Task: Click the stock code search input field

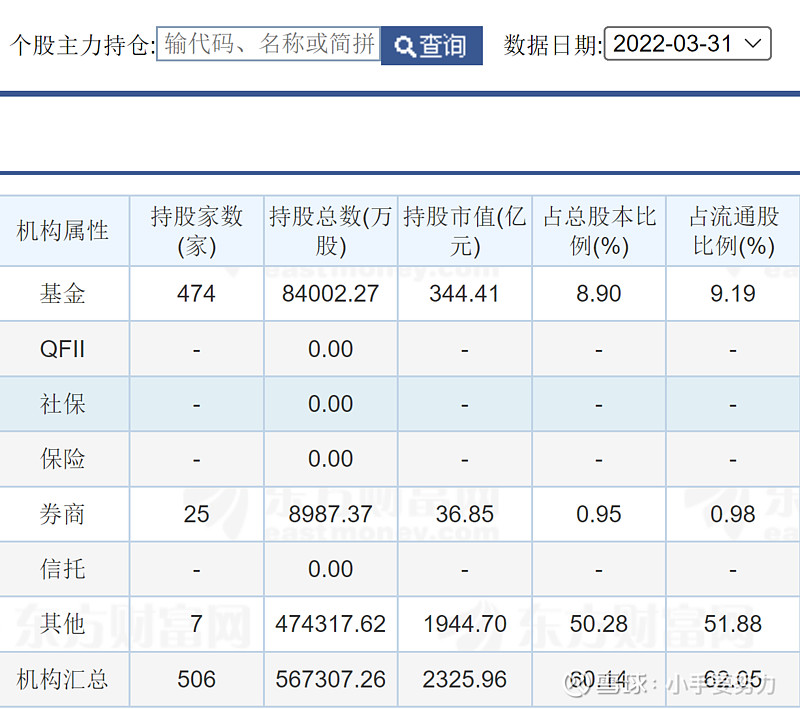Action: [268, 44]
